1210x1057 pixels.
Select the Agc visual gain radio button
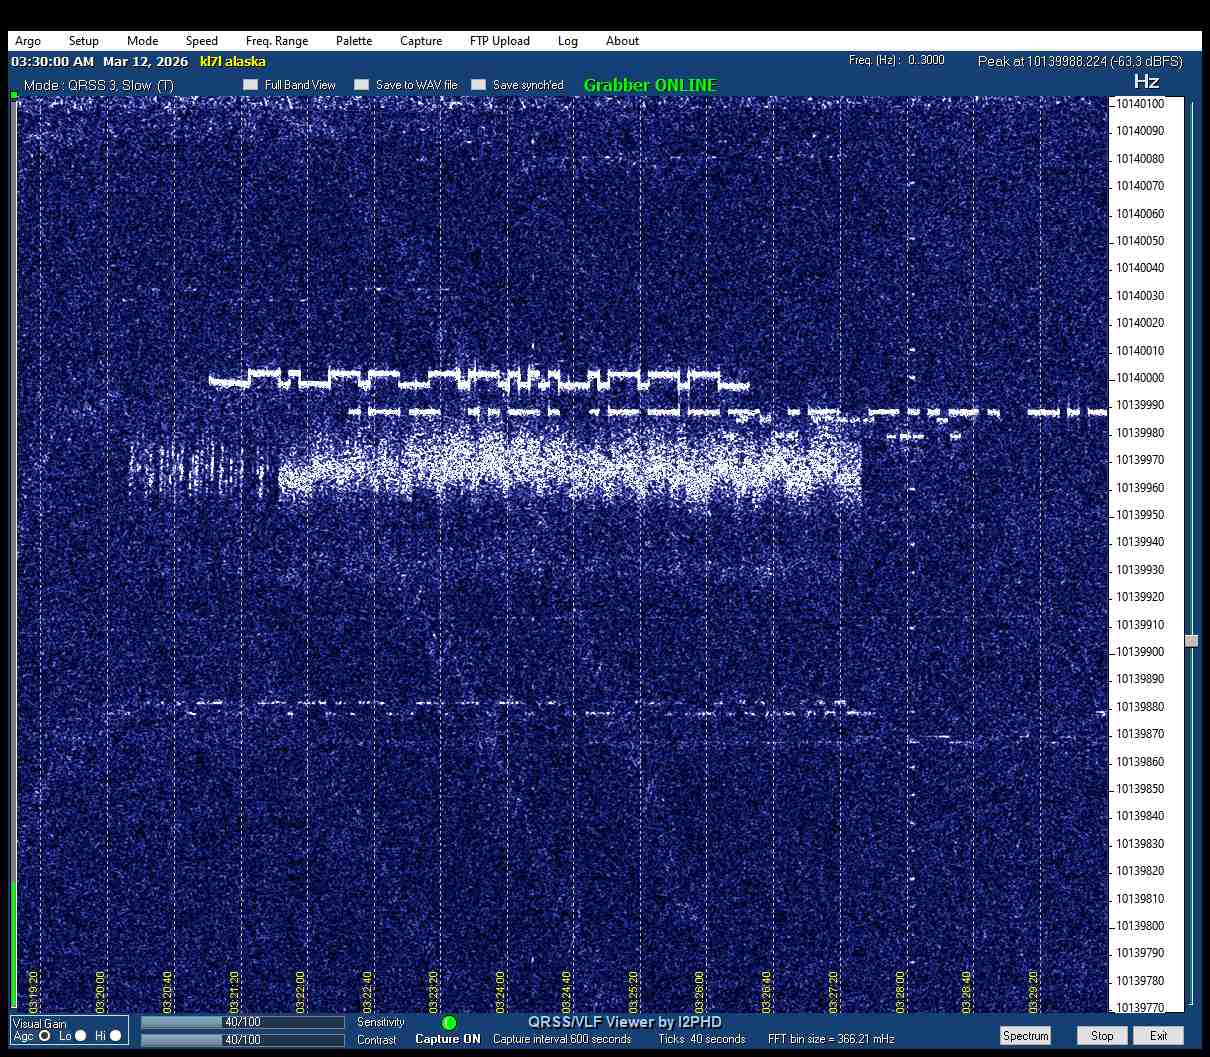coord(45,1036)
